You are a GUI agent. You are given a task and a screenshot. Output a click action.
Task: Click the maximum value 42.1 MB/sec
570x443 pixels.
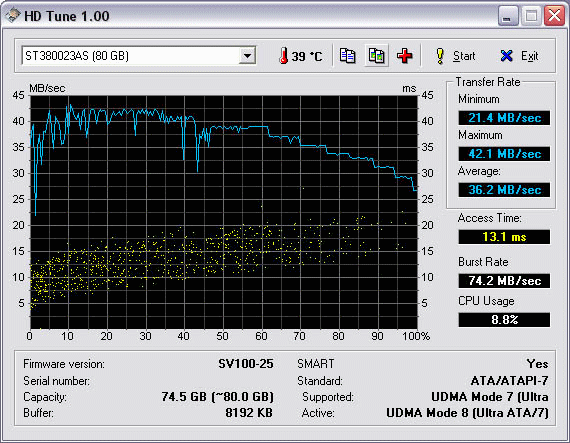(504, 154)
